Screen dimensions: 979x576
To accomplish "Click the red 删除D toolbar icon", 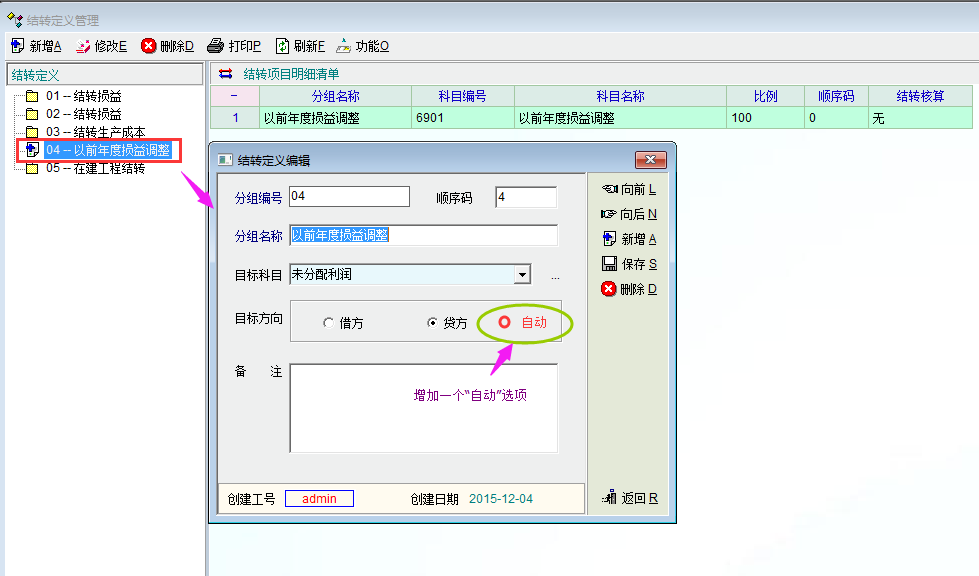I will (x=149, y=46).
